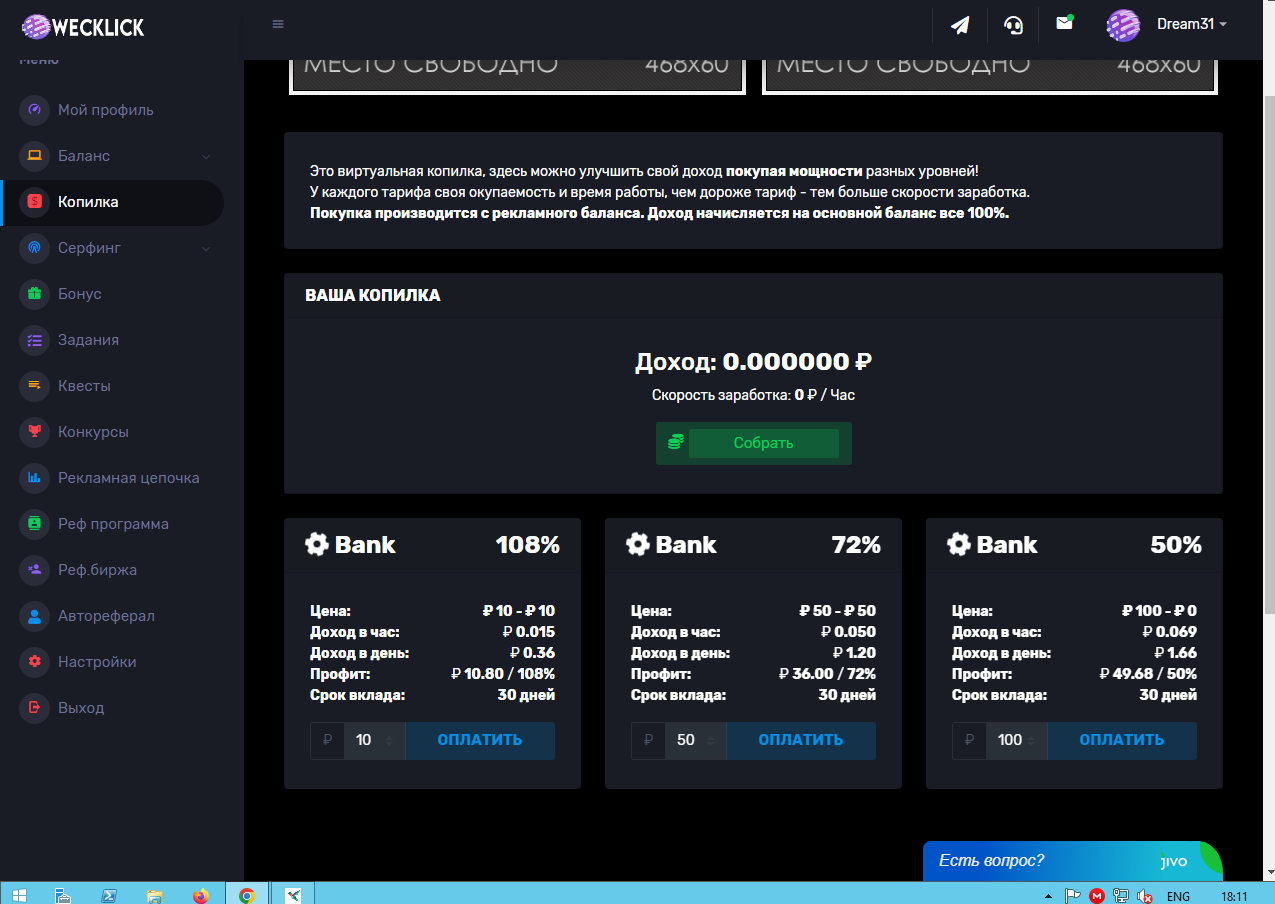Click the Telegram paper plane icon

(x=960, y=25)
